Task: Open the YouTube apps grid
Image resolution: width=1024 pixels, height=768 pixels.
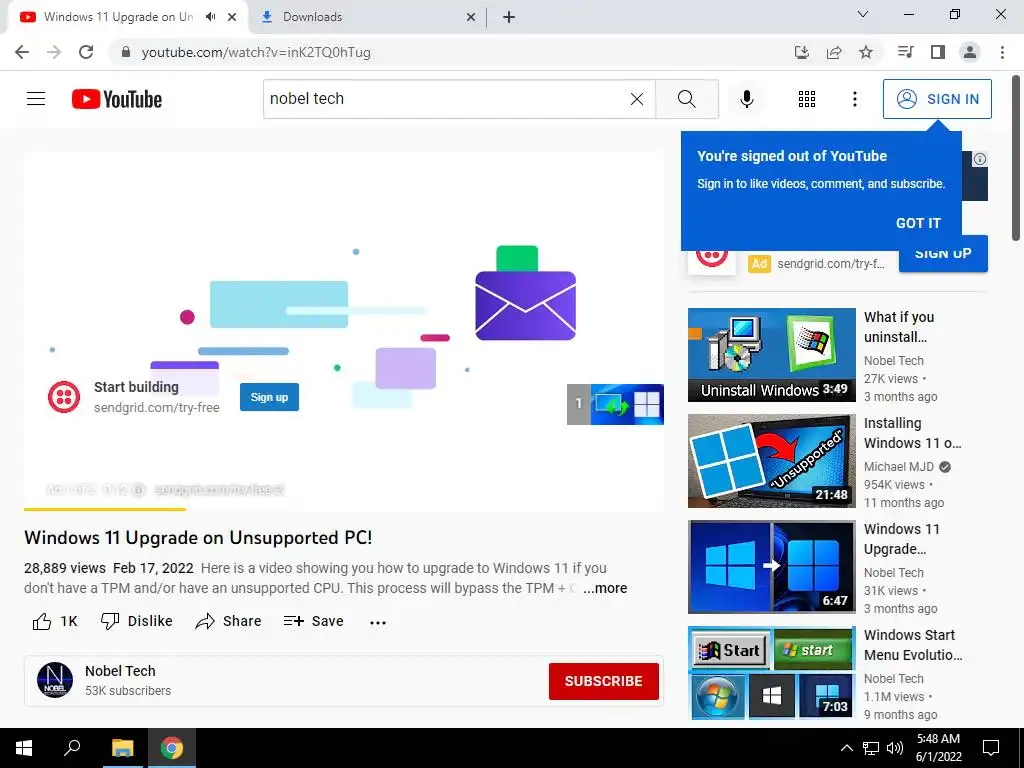Action: point(807,99)
